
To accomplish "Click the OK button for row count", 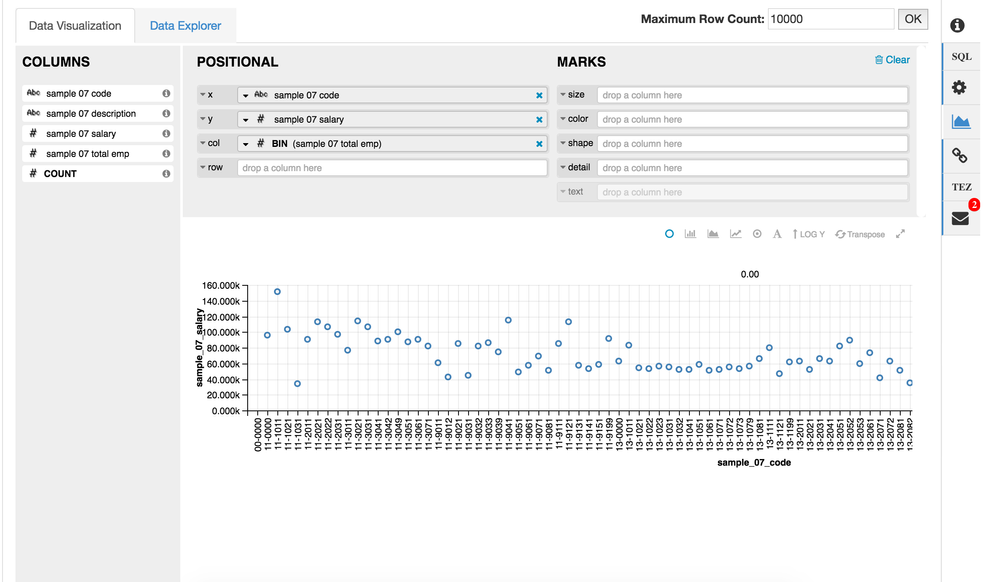I will coord(913,19).
